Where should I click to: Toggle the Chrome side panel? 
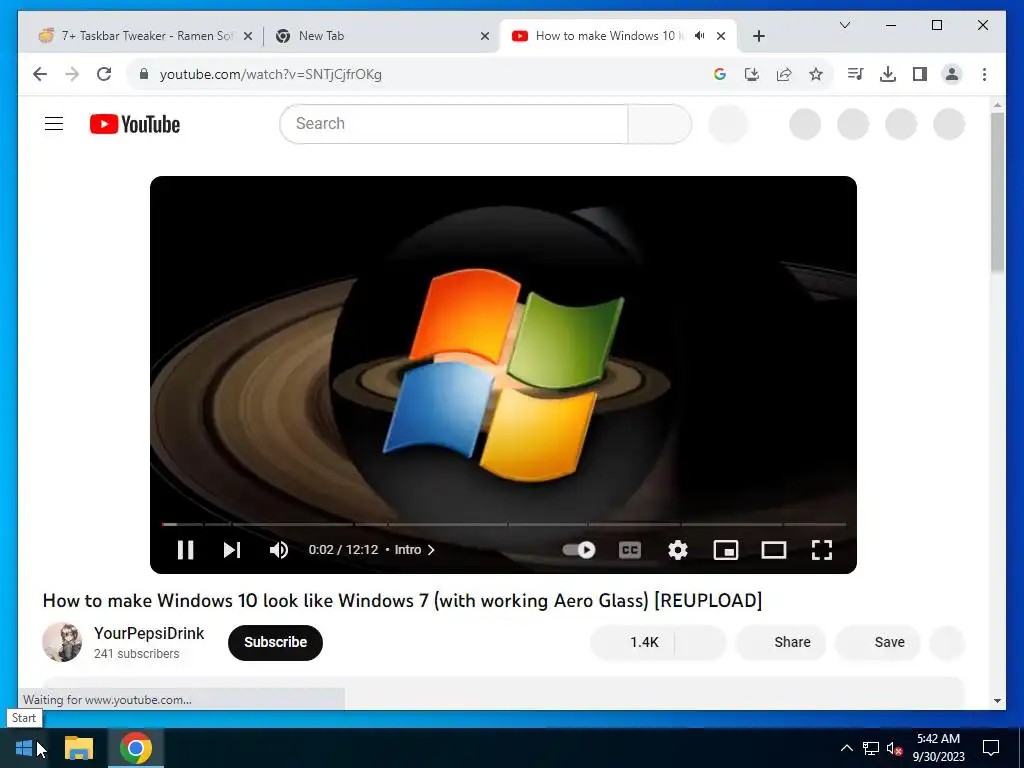point(920,74)
